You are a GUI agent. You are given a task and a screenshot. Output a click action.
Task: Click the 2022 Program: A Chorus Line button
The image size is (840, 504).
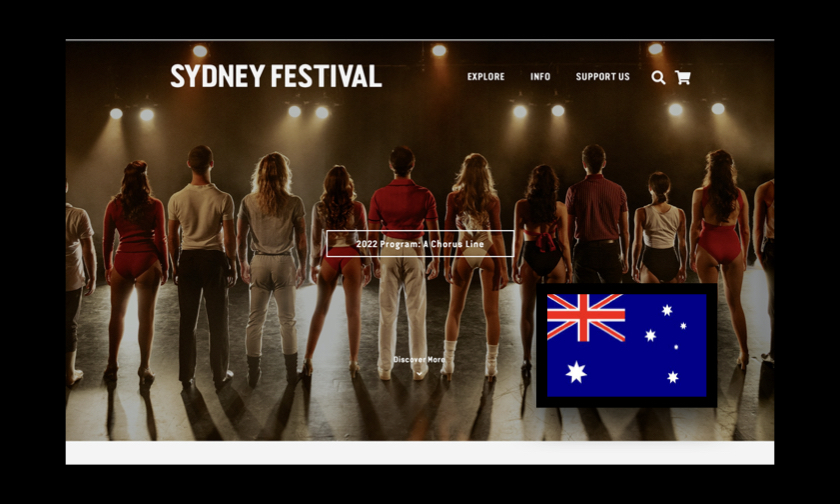click(x=420, y=244)
